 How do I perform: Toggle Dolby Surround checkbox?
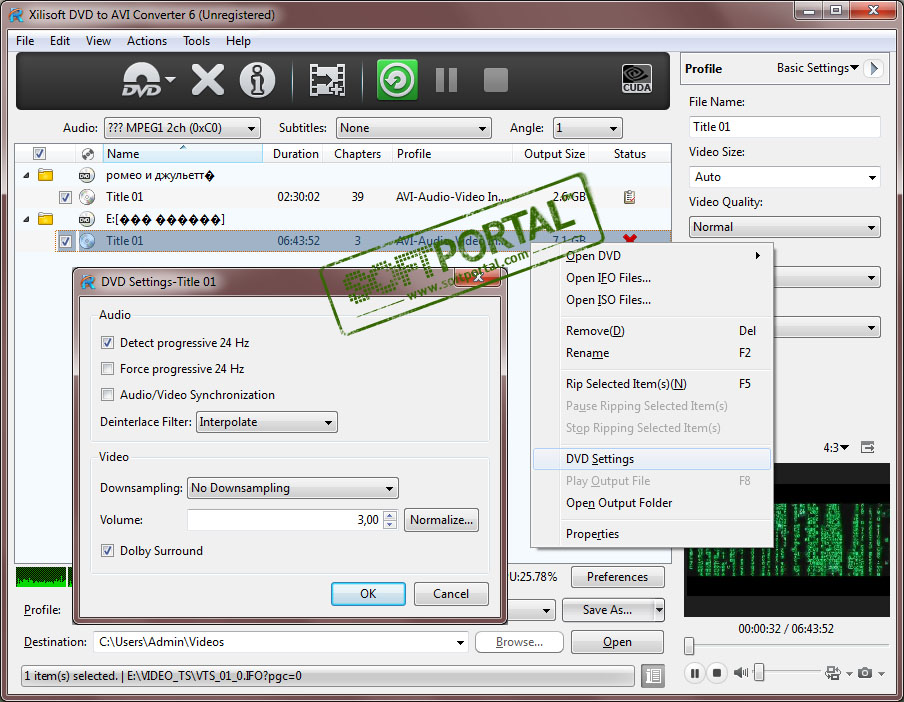[x=107, y=551]
